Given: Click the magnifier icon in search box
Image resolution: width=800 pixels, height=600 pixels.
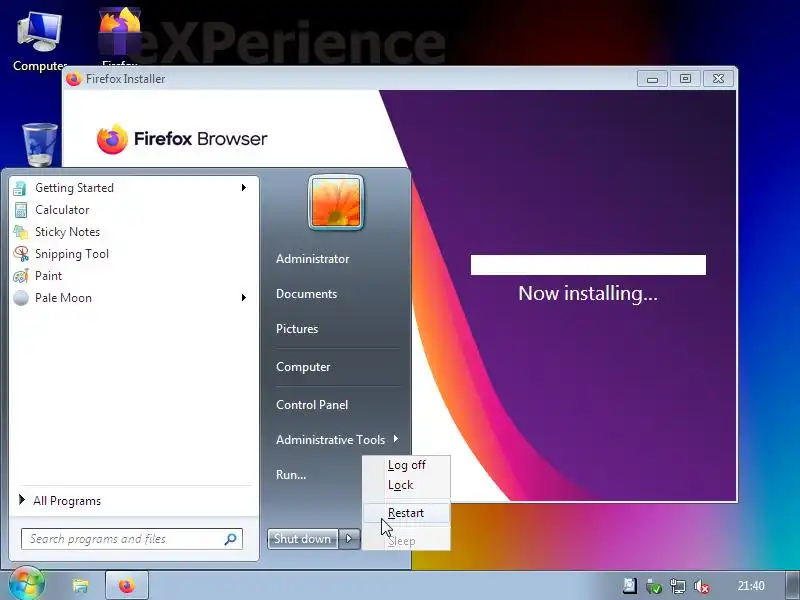Looking at the screenshot, I should (231, 539).
